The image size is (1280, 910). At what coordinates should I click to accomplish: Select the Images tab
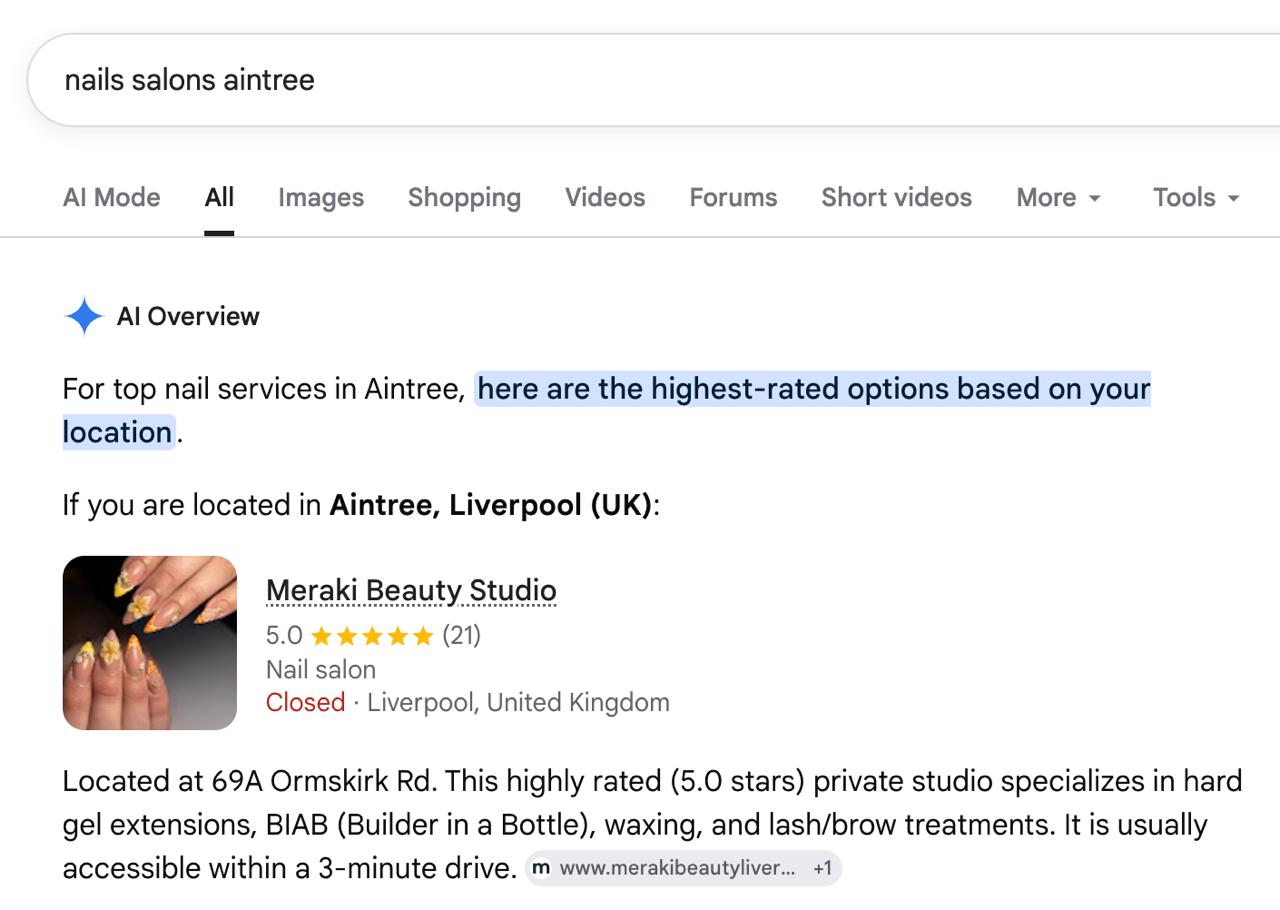pyautogui.click(x=321, y=197)
